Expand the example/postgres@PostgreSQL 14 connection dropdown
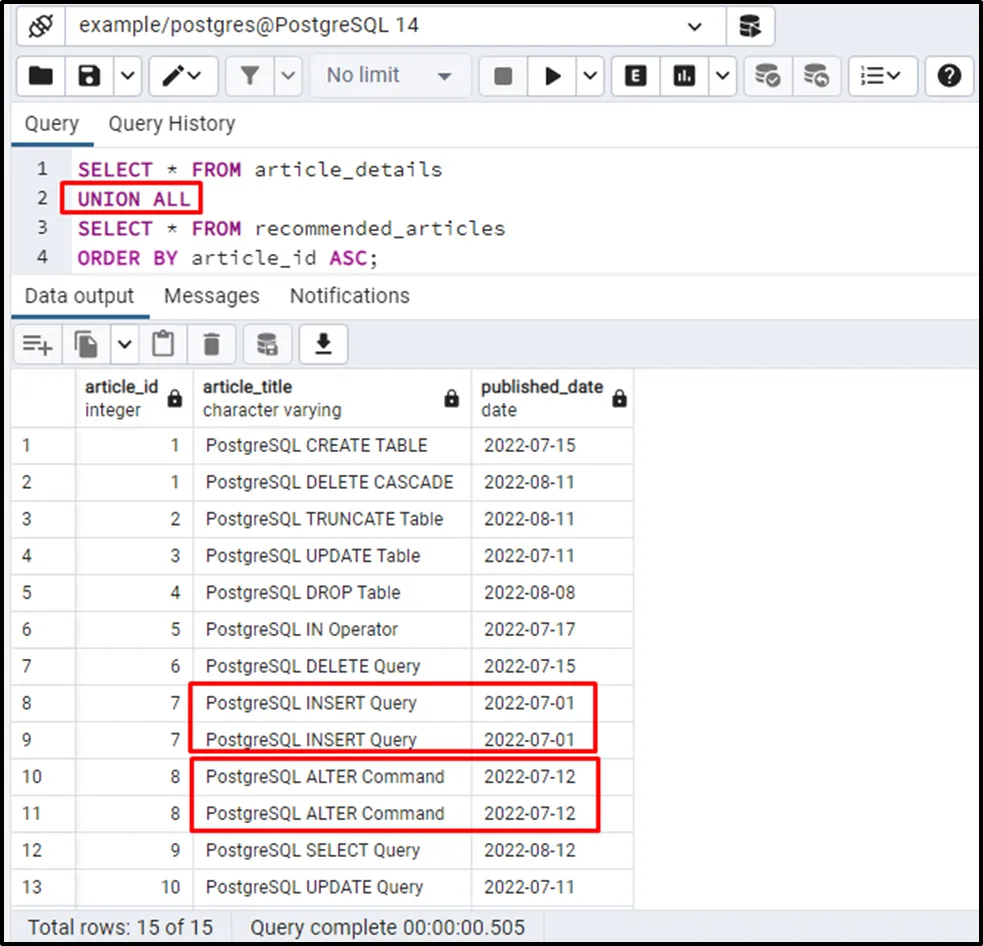Image resolution: width=983 pixels, height=946 pixels. [695, 27]
